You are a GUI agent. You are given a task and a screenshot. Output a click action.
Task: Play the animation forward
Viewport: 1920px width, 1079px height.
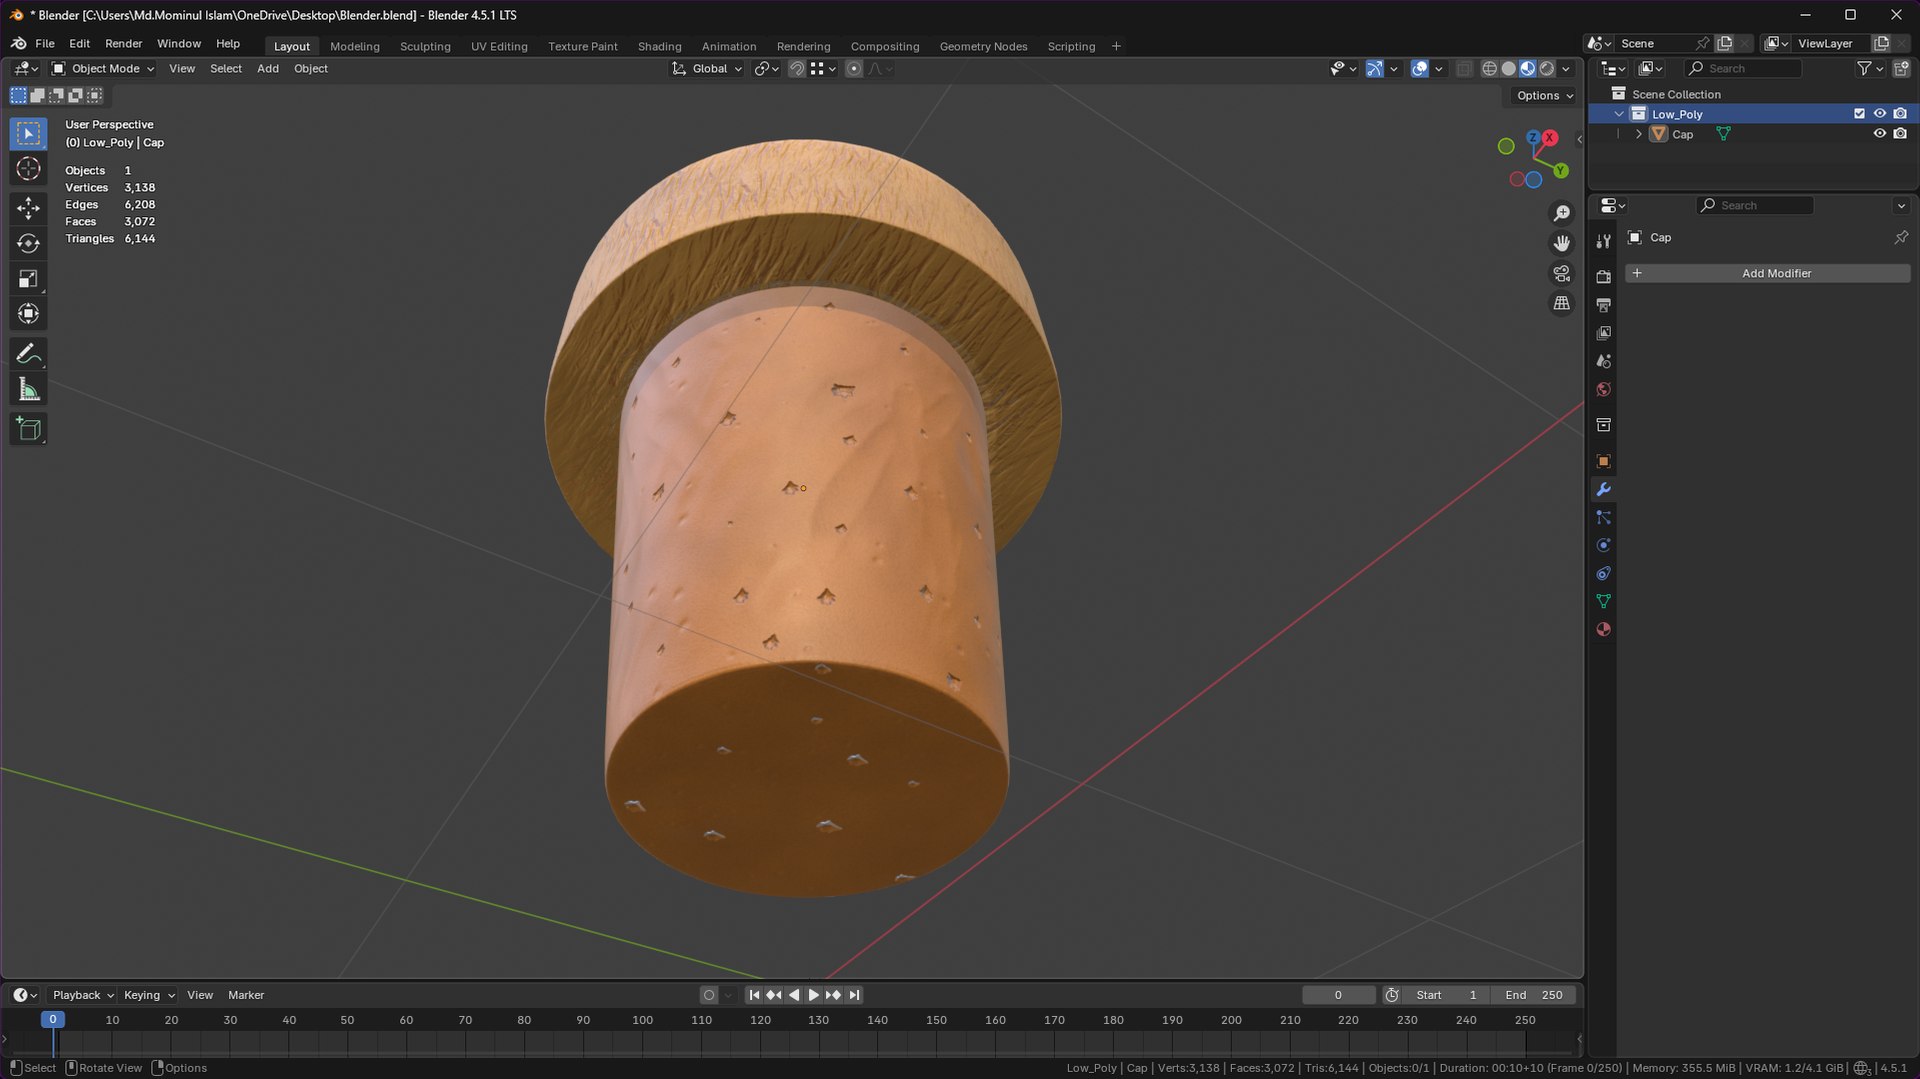point(813,995)
